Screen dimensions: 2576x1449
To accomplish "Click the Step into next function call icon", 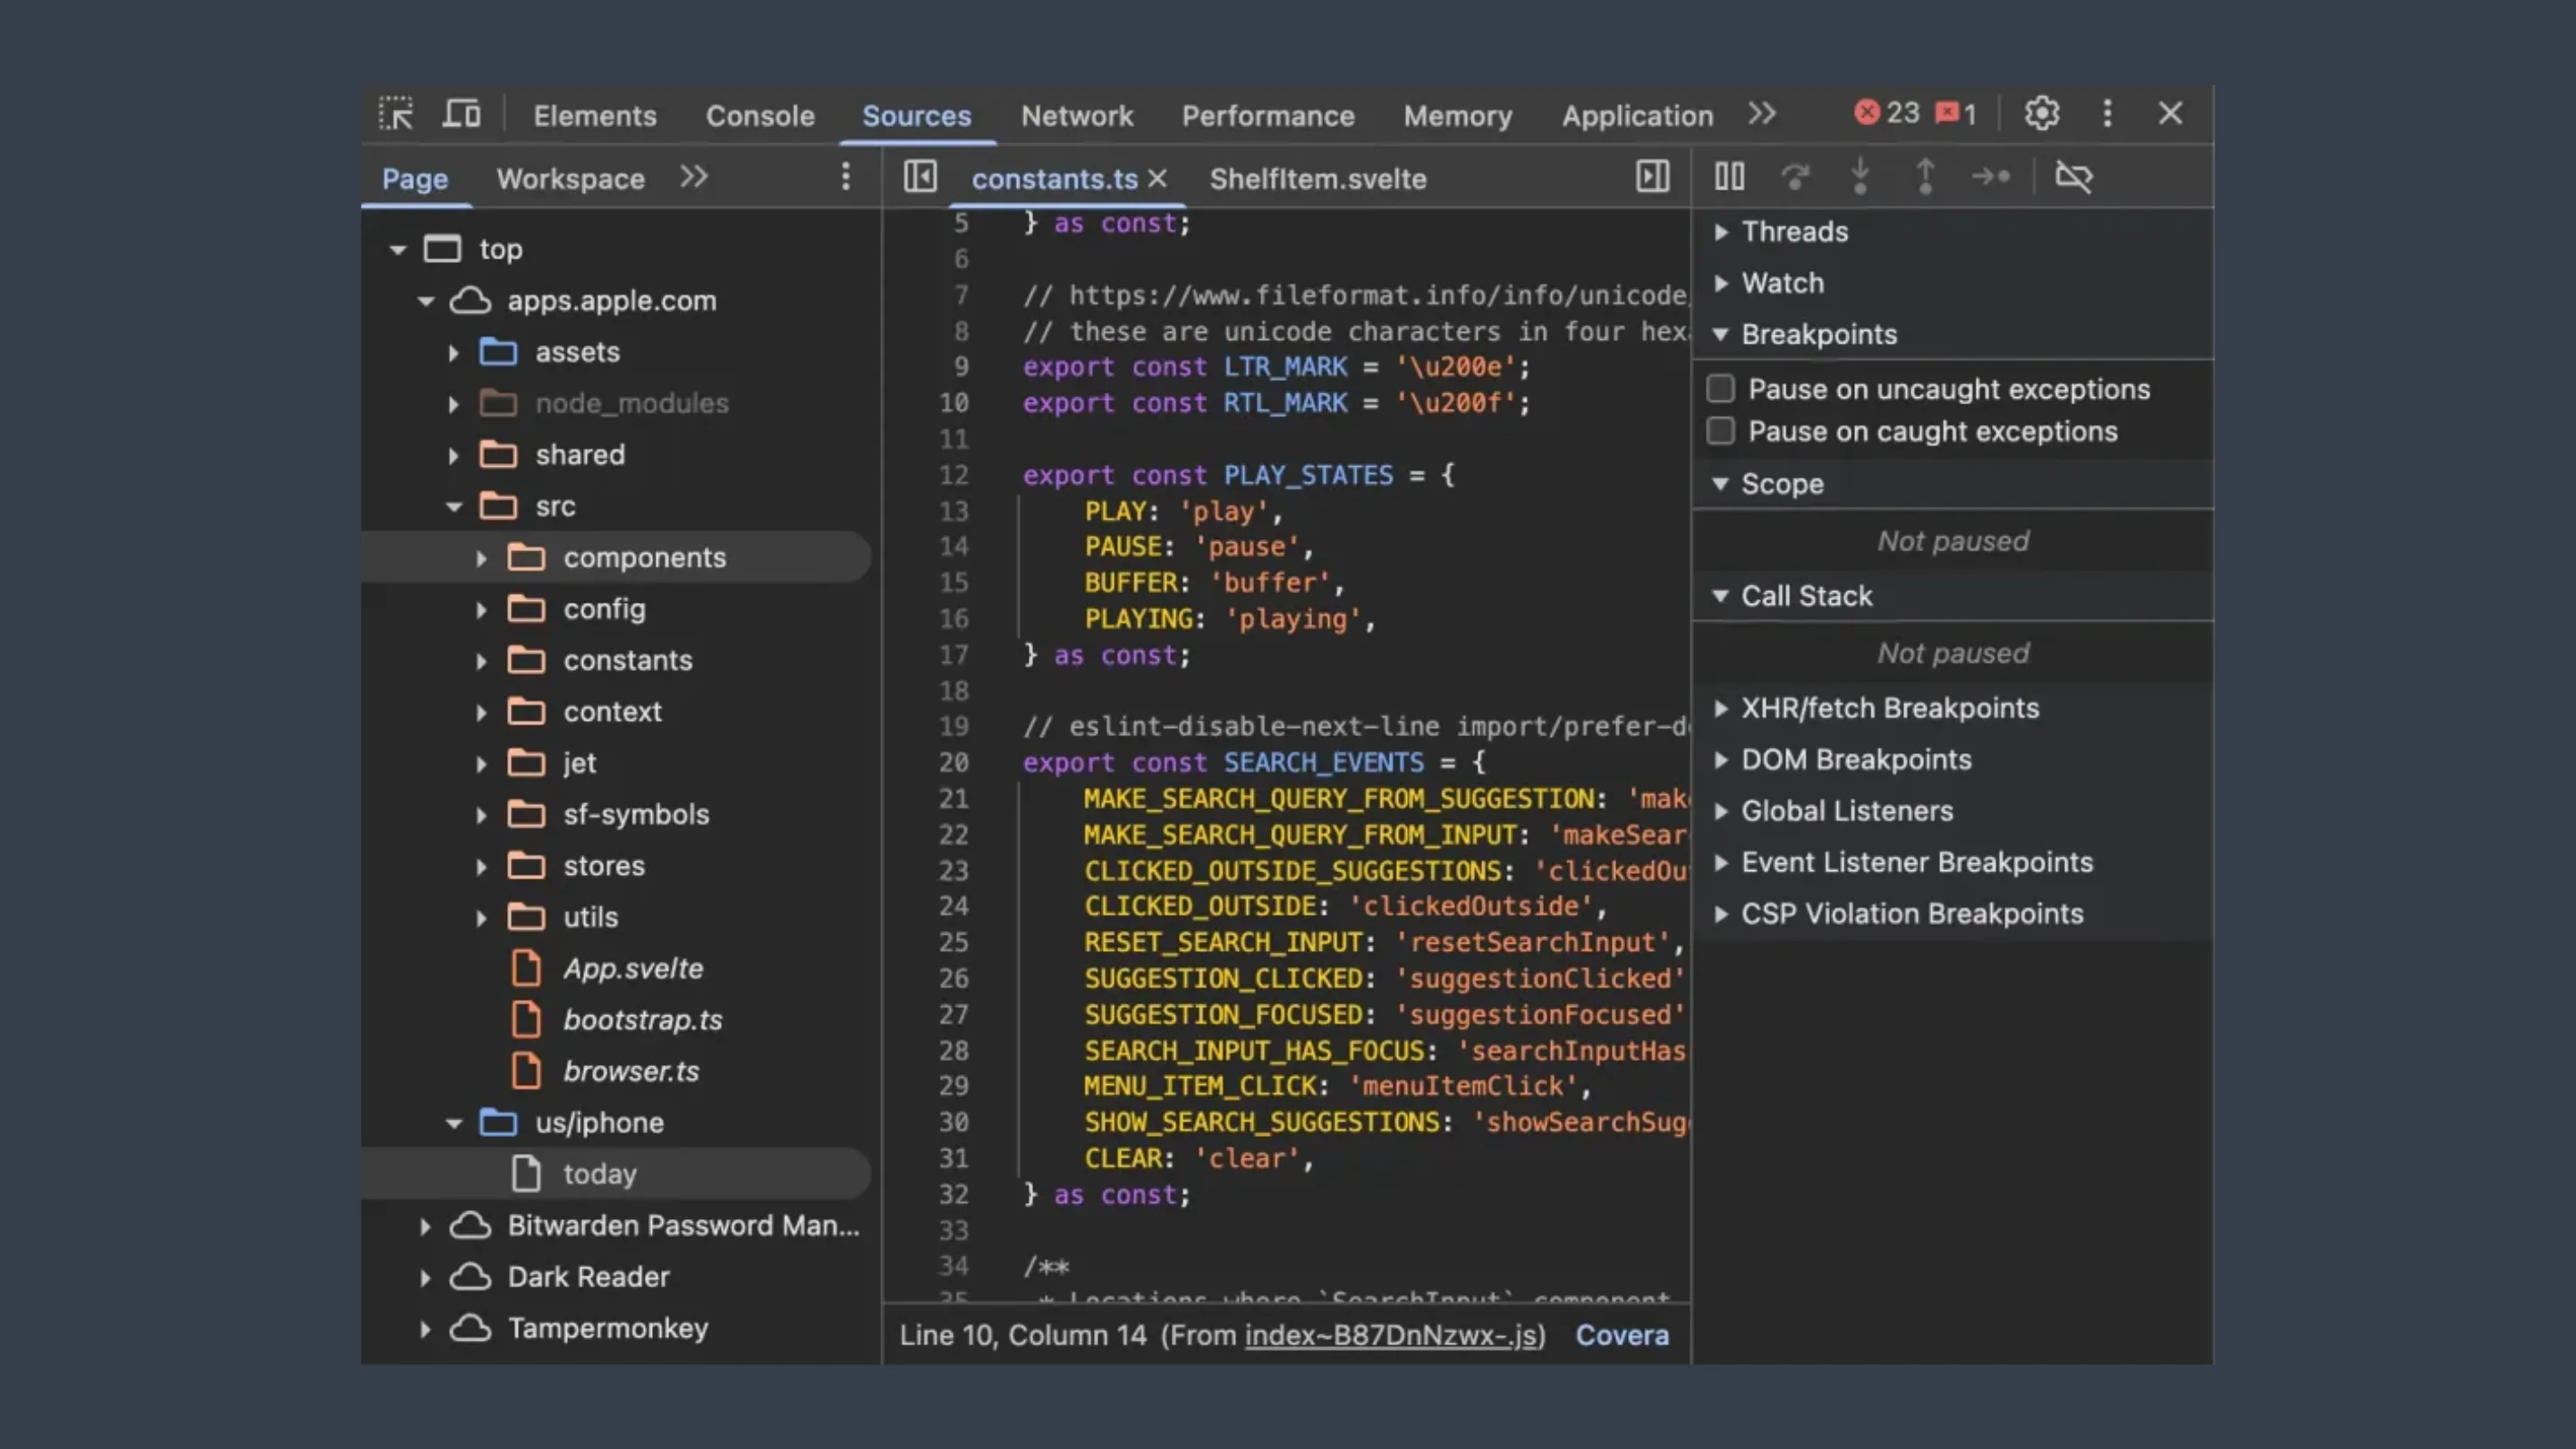I will 1860,177.
